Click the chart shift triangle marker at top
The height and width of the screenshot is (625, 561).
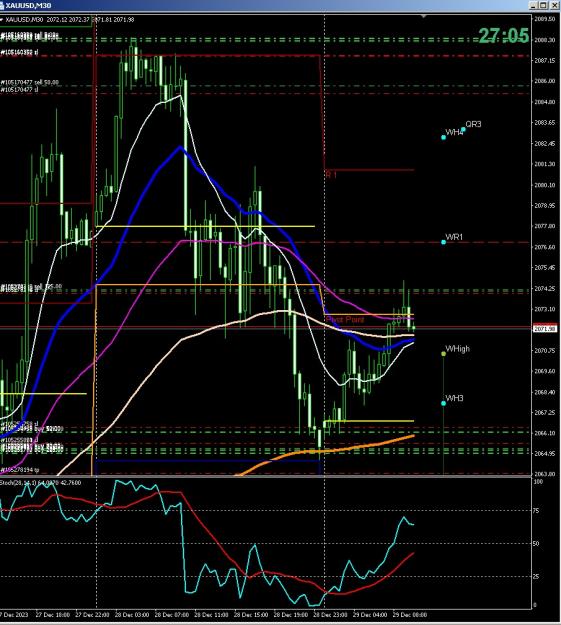[423, 16]
